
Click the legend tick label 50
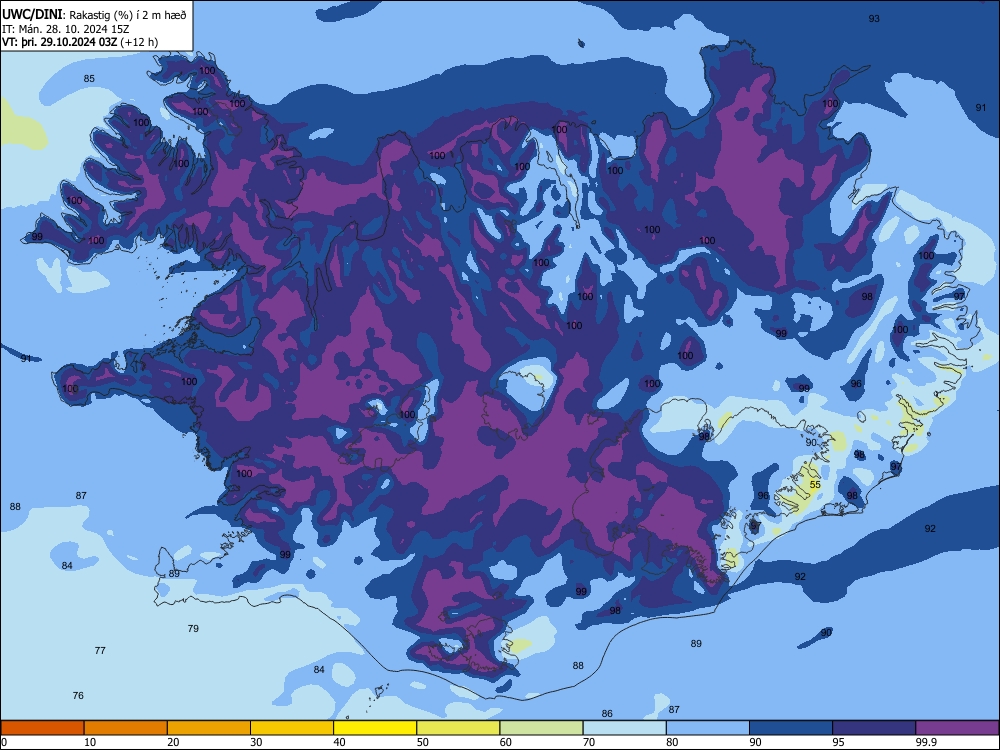click(422, 742)
